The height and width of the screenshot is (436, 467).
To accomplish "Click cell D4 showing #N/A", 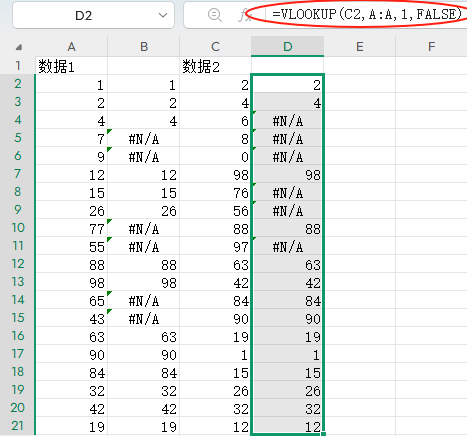I will pos(287,120).
